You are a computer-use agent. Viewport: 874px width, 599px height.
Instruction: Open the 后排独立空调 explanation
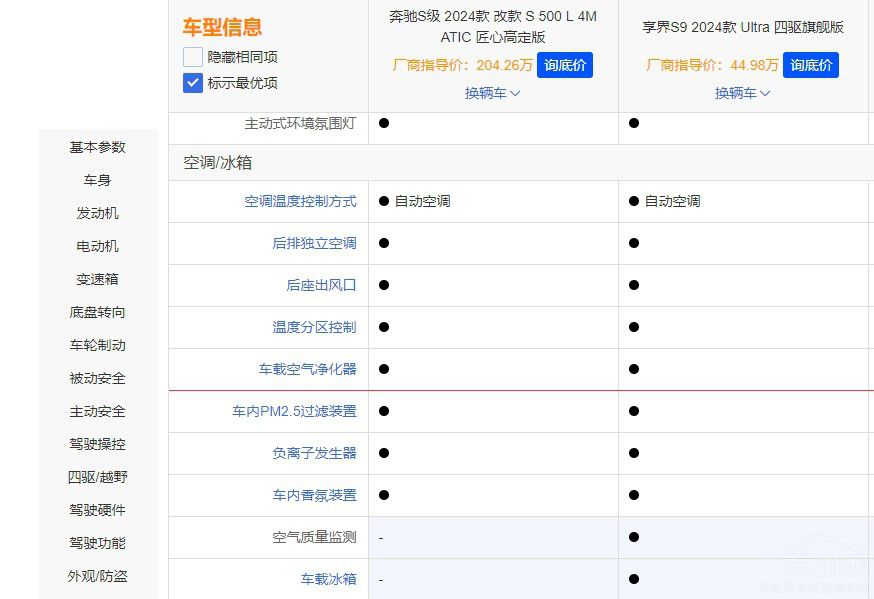pos(313,243)
